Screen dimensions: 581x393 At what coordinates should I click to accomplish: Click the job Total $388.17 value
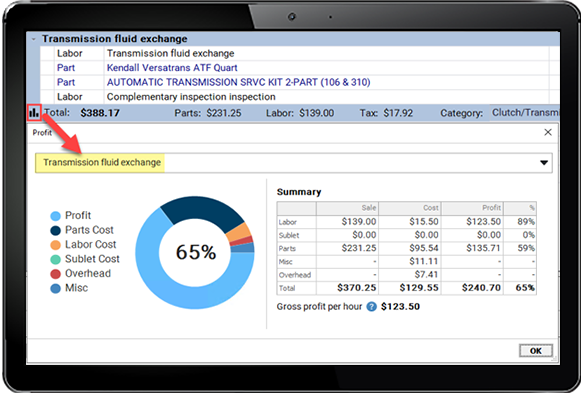(100, 113)
